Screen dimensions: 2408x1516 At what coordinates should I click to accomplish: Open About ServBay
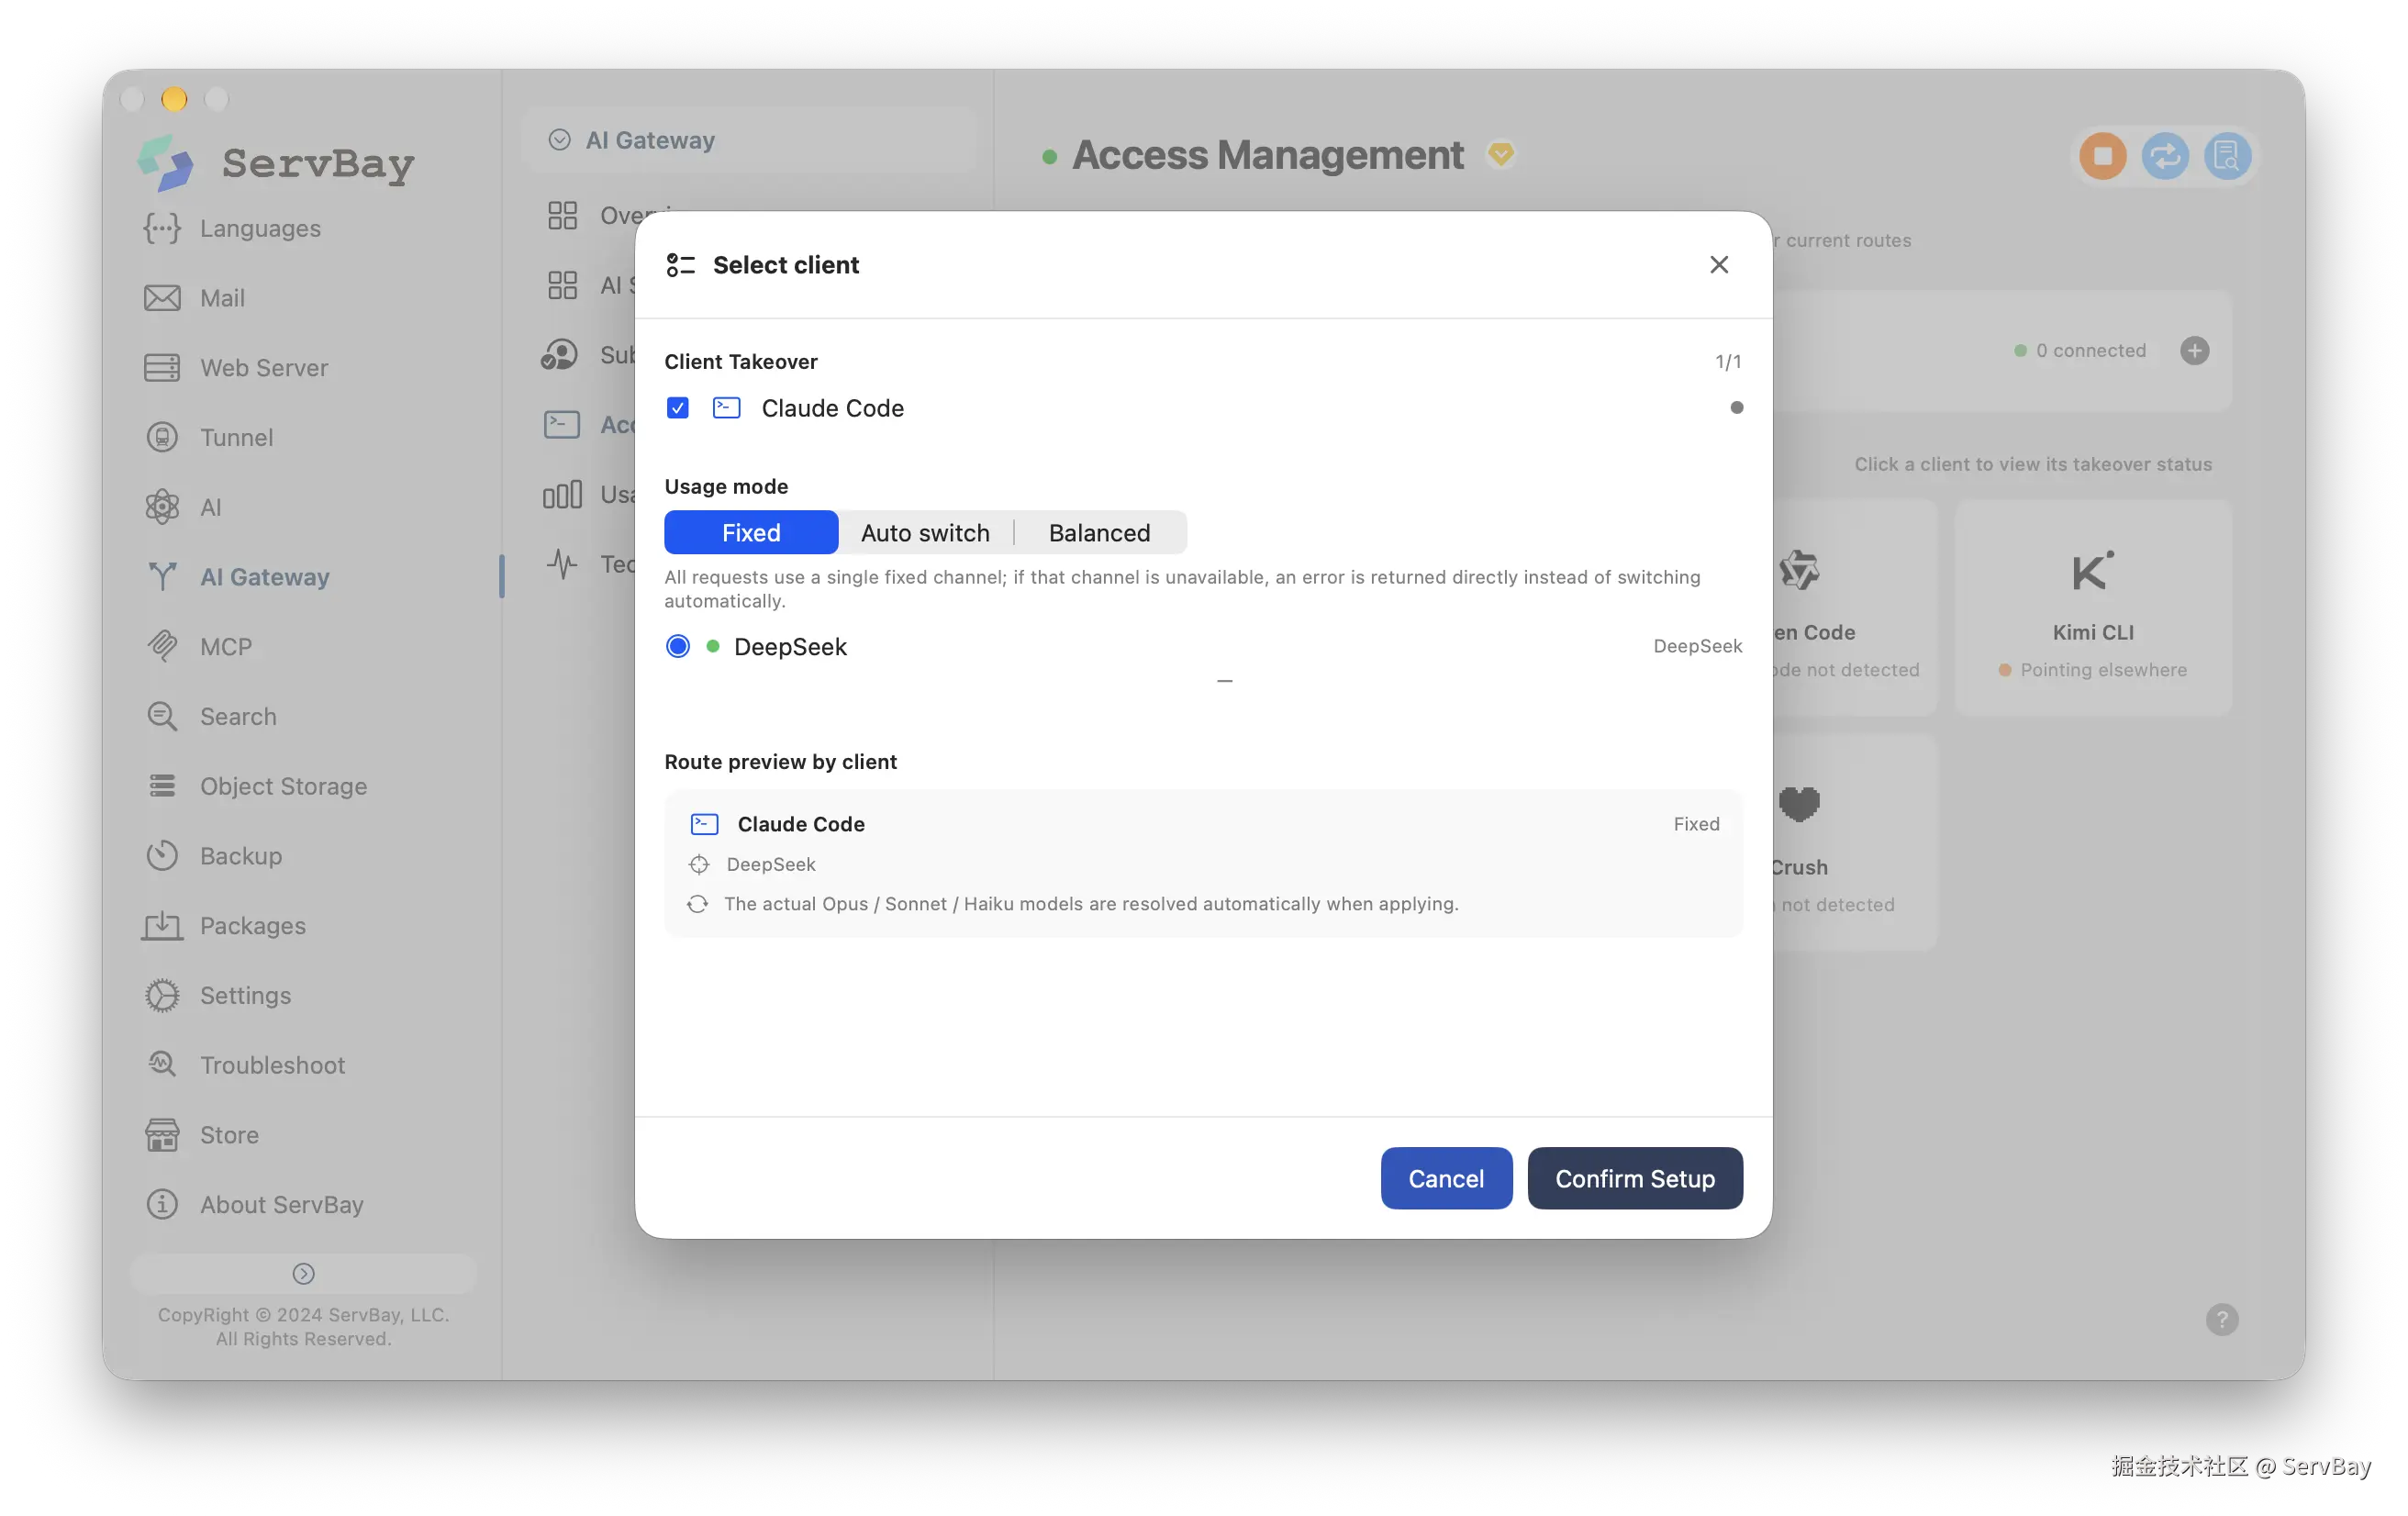254,1205
